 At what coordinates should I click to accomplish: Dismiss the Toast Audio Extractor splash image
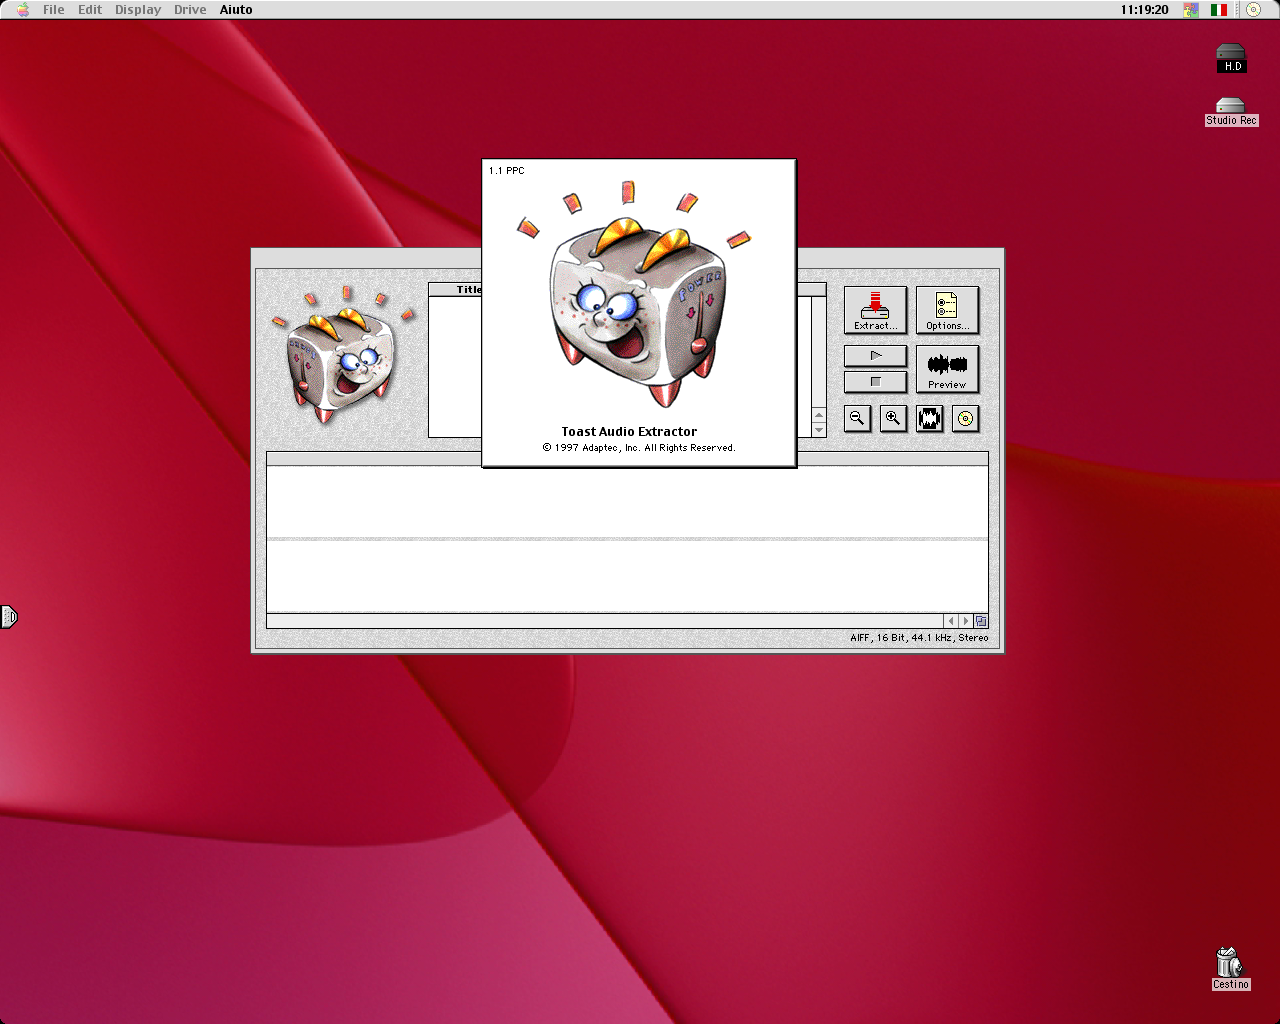[x=639, y=313]
